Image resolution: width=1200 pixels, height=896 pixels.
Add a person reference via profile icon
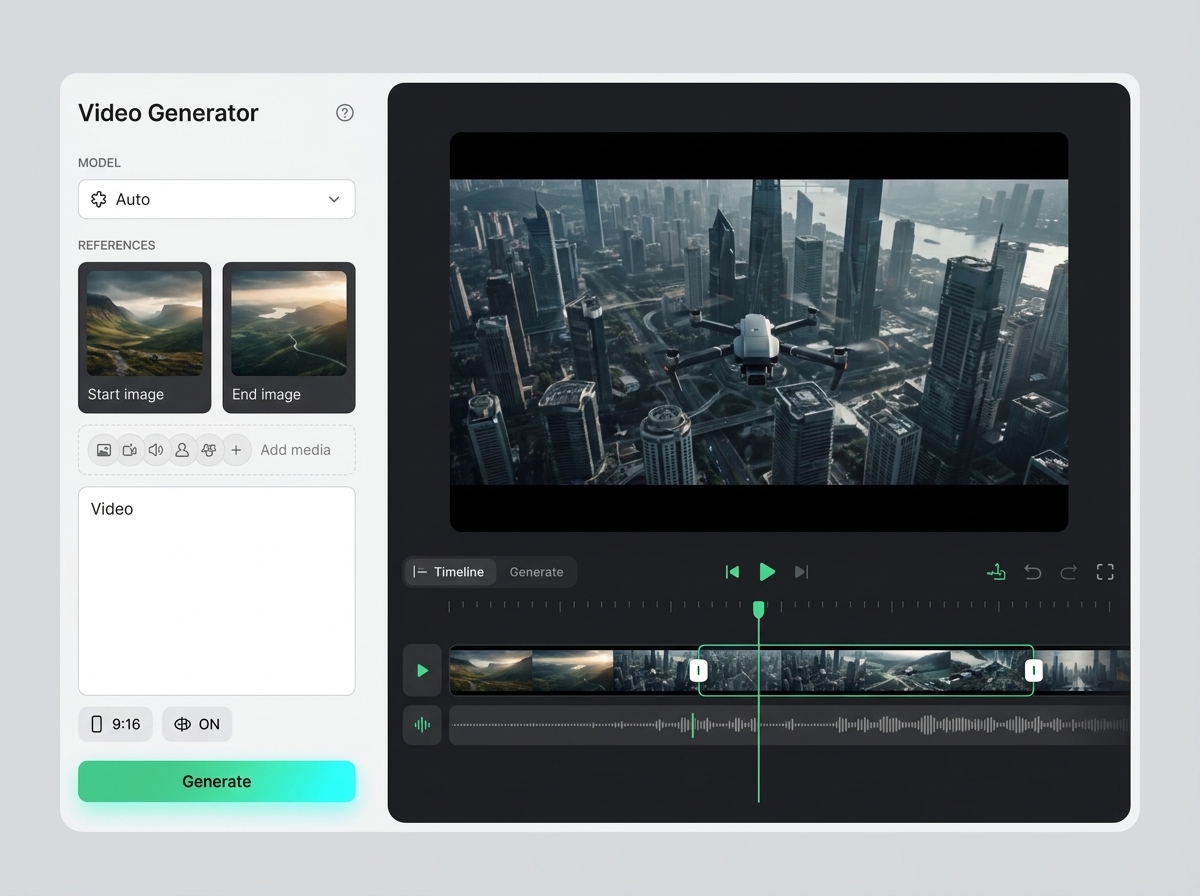182,450
